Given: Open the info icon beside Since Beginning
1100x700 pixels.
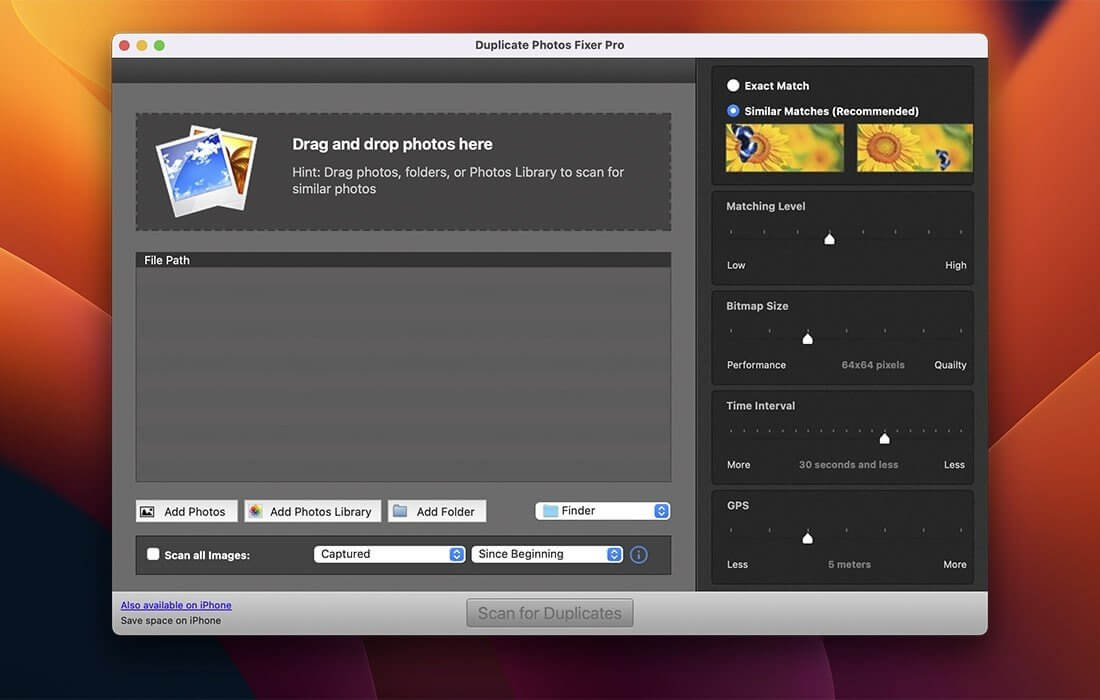Looking at the screenshot, I should click(639, 553).
